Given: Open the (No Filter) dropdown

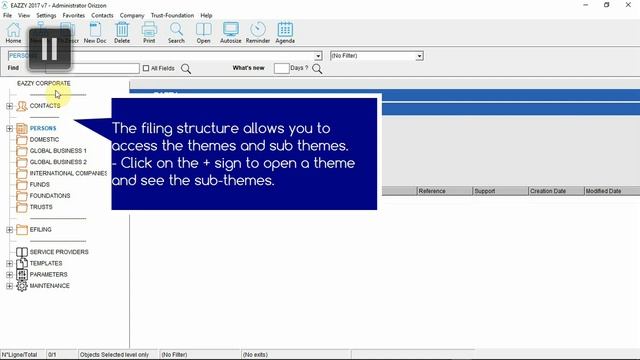Looking at the screenshot, I should [419, 56].
